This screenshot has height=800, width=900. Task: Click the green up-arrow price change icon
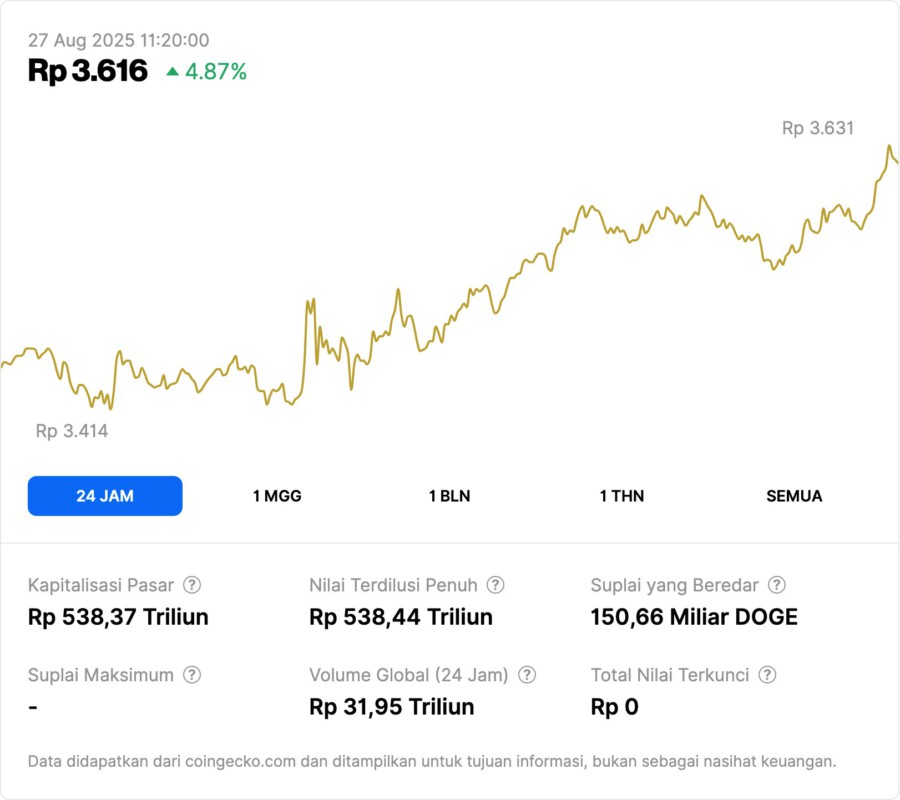(x=173, y=72)
